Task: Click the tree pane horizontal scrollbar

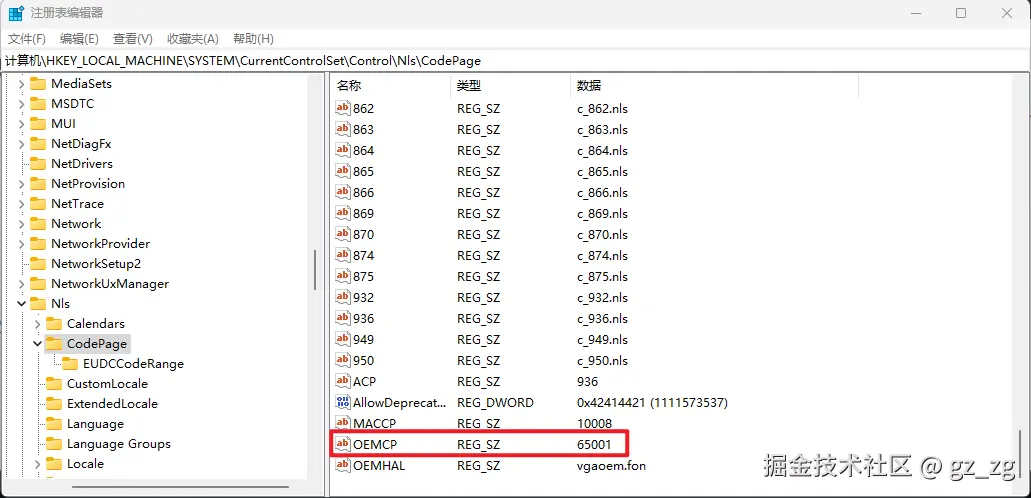Action: click(180, 487)
